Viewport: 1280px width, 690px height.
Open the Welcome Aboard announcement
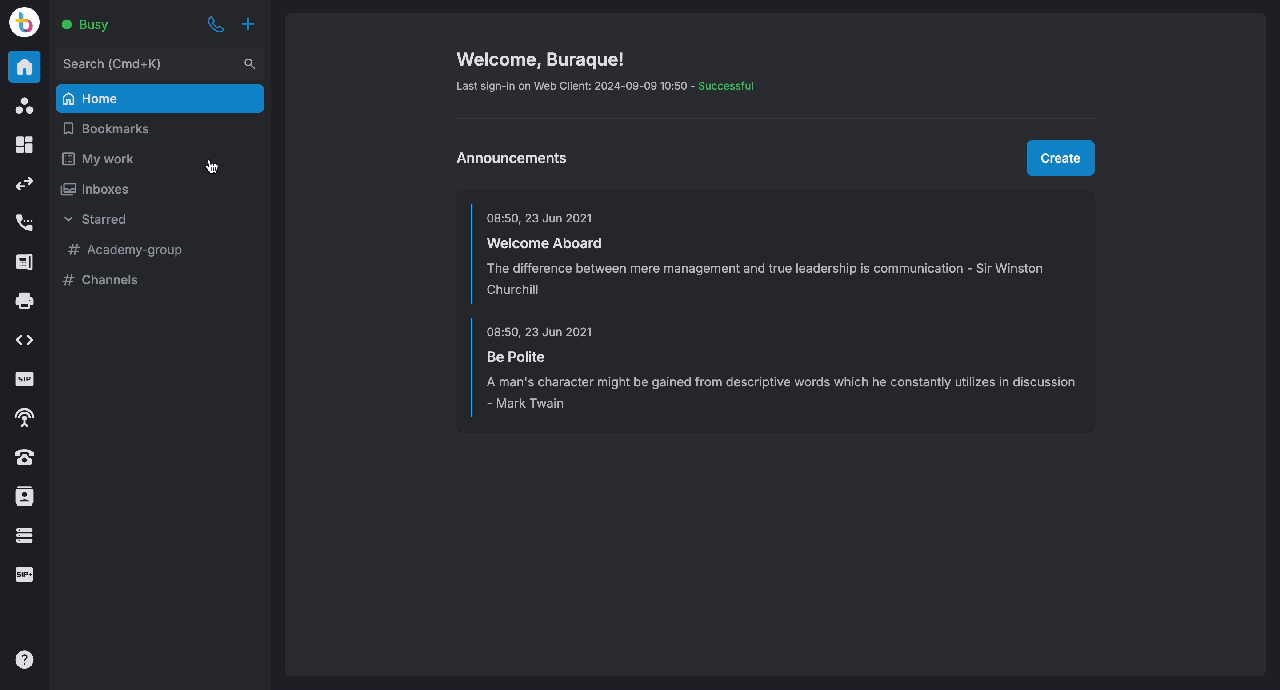544,243
